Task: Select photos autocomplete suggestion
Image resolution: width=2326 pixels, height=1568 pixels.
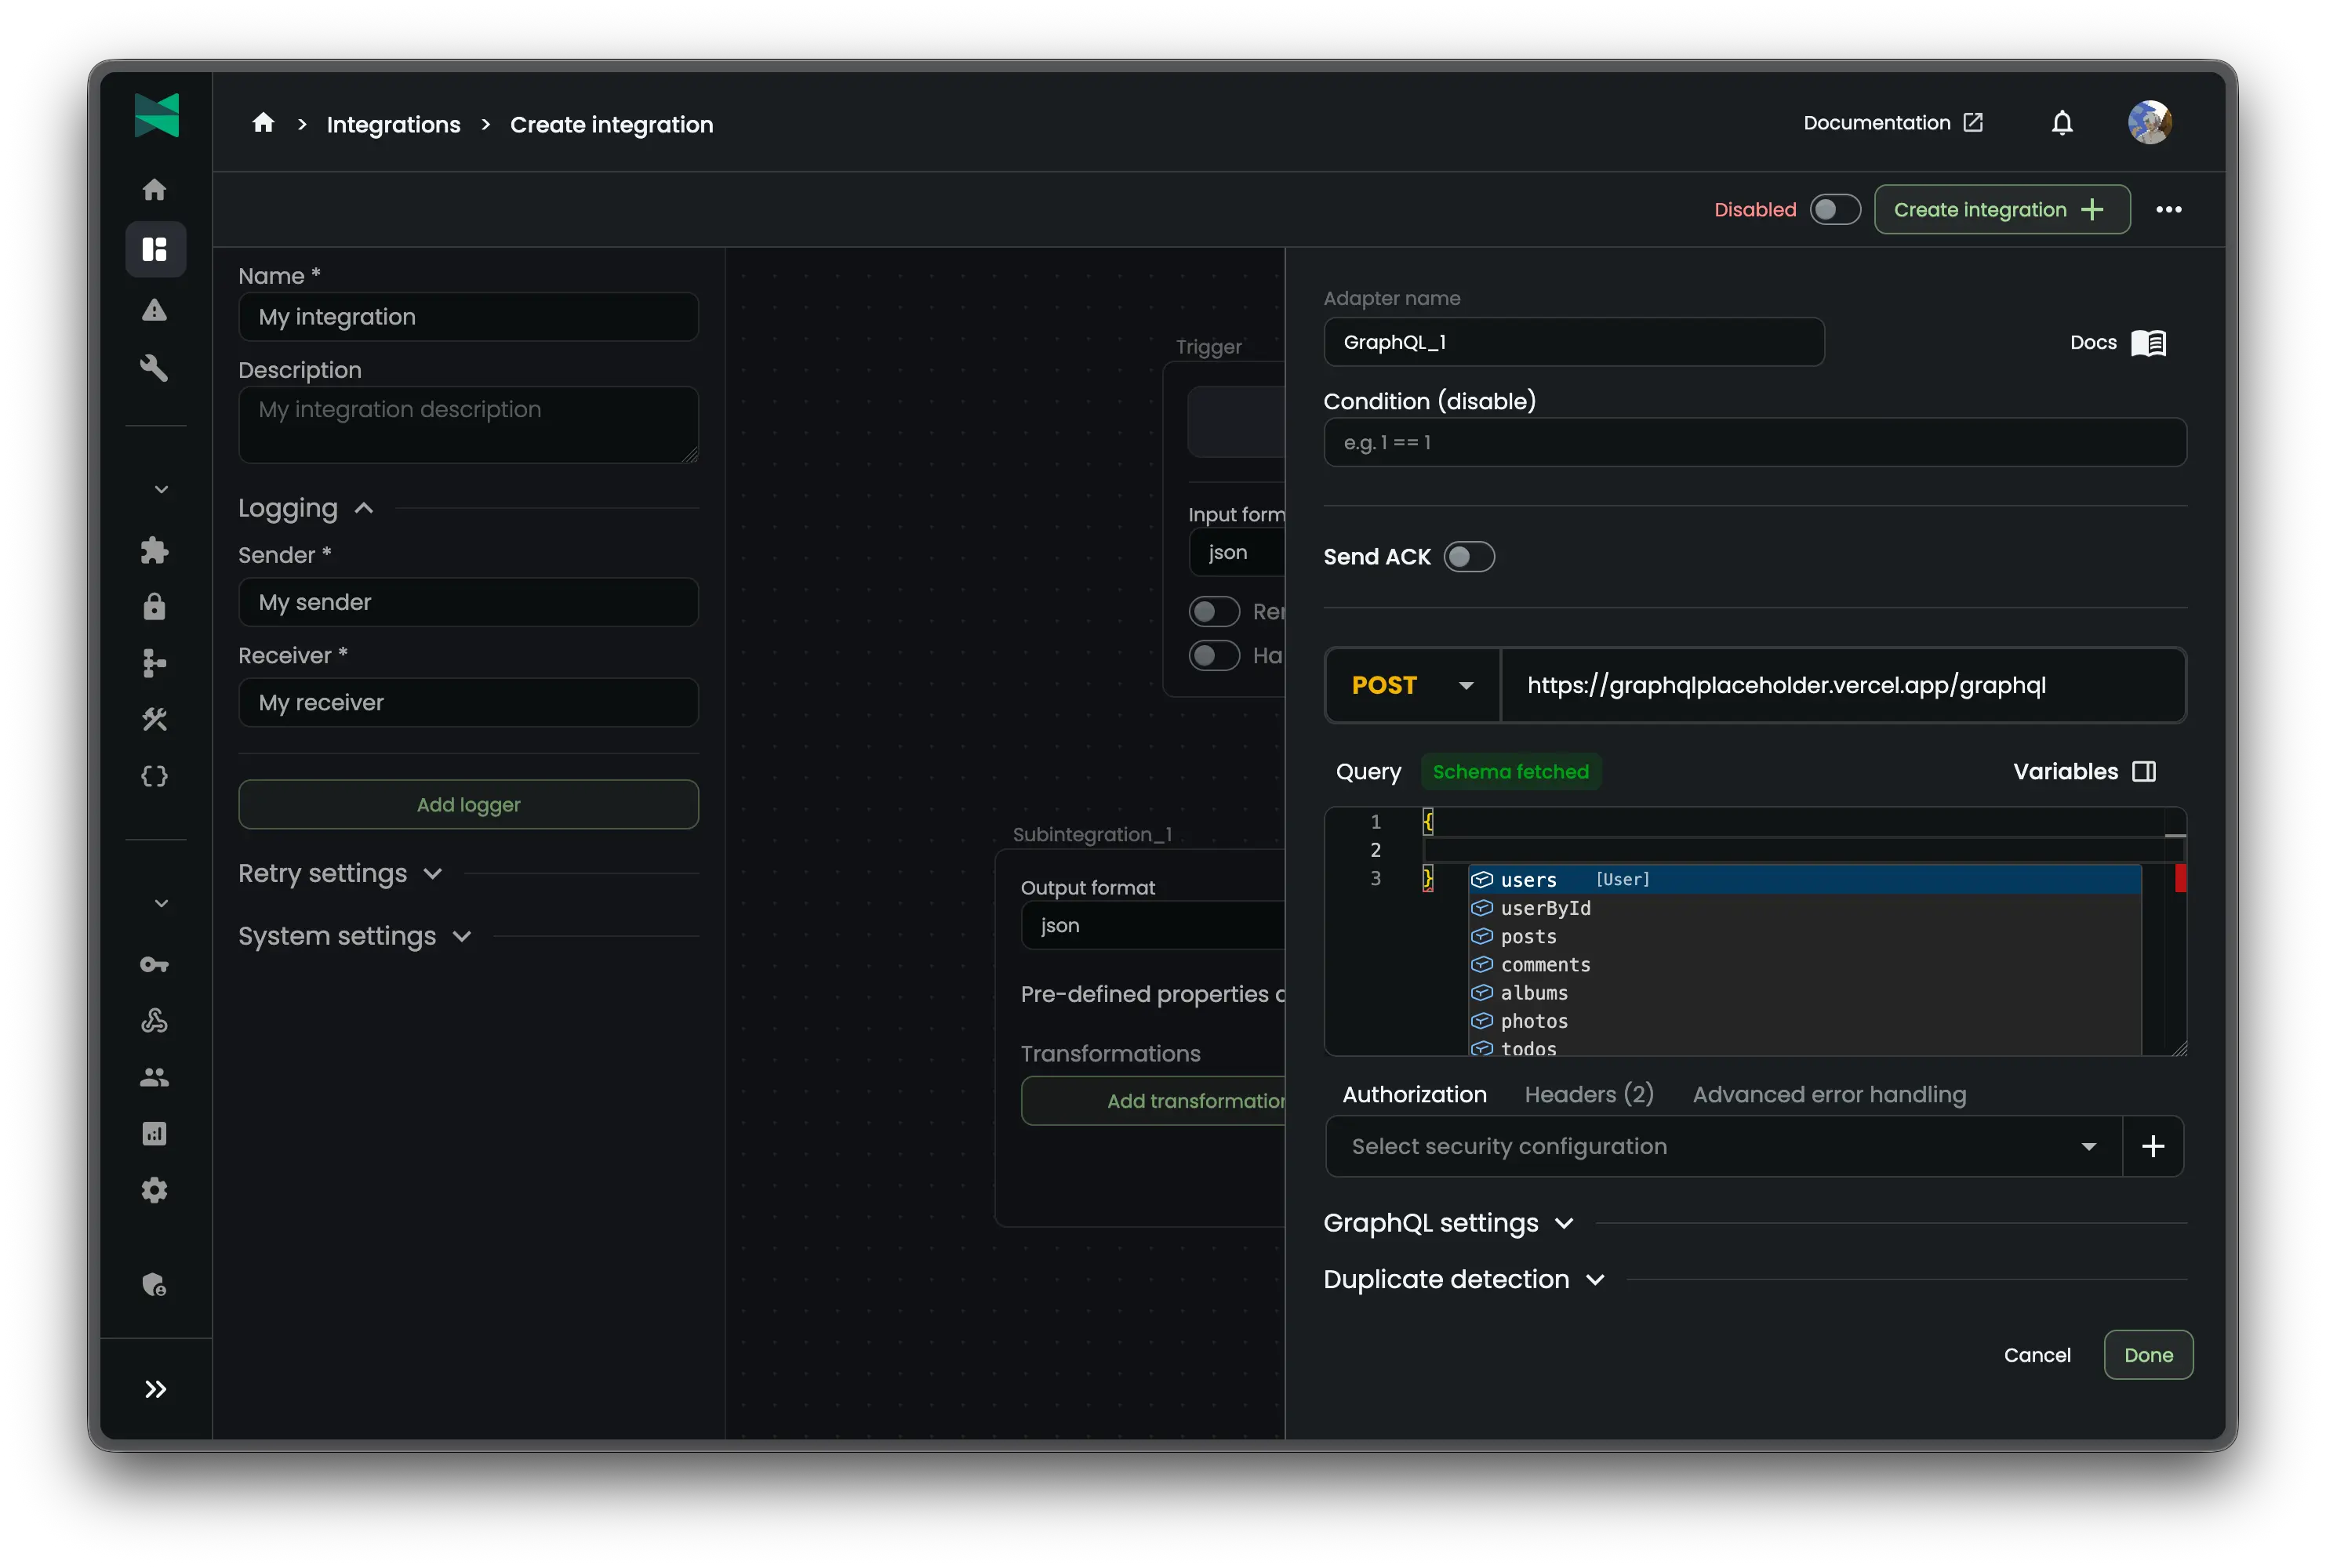Action: [x=1805, y=1021]
